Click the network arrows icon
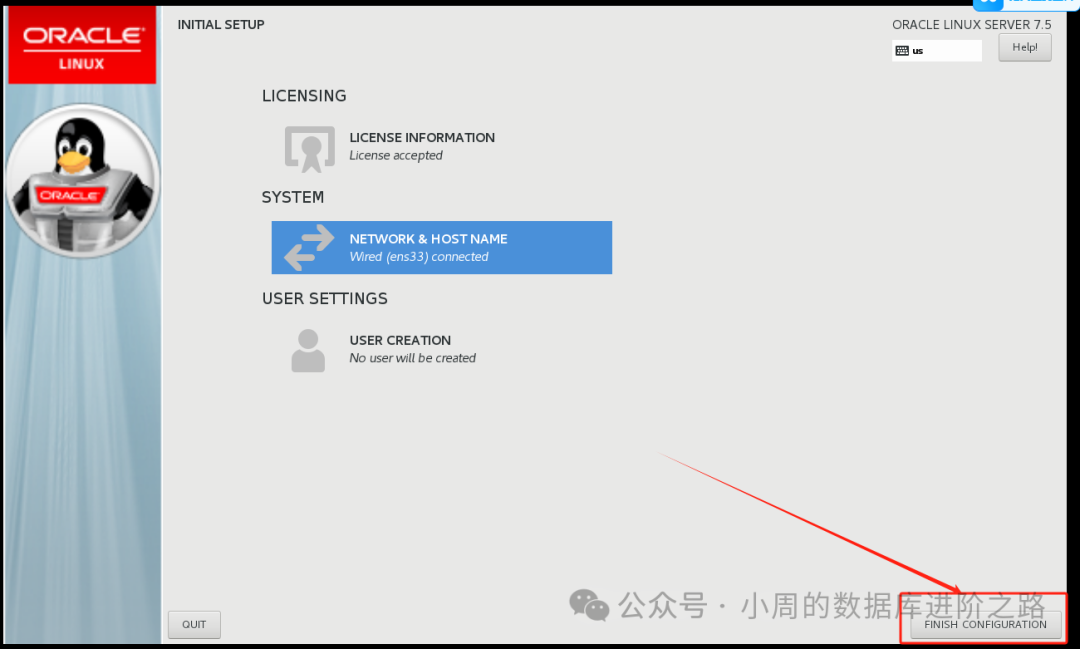This screenshot has height=649, width=1080. [x=309, y=247]
